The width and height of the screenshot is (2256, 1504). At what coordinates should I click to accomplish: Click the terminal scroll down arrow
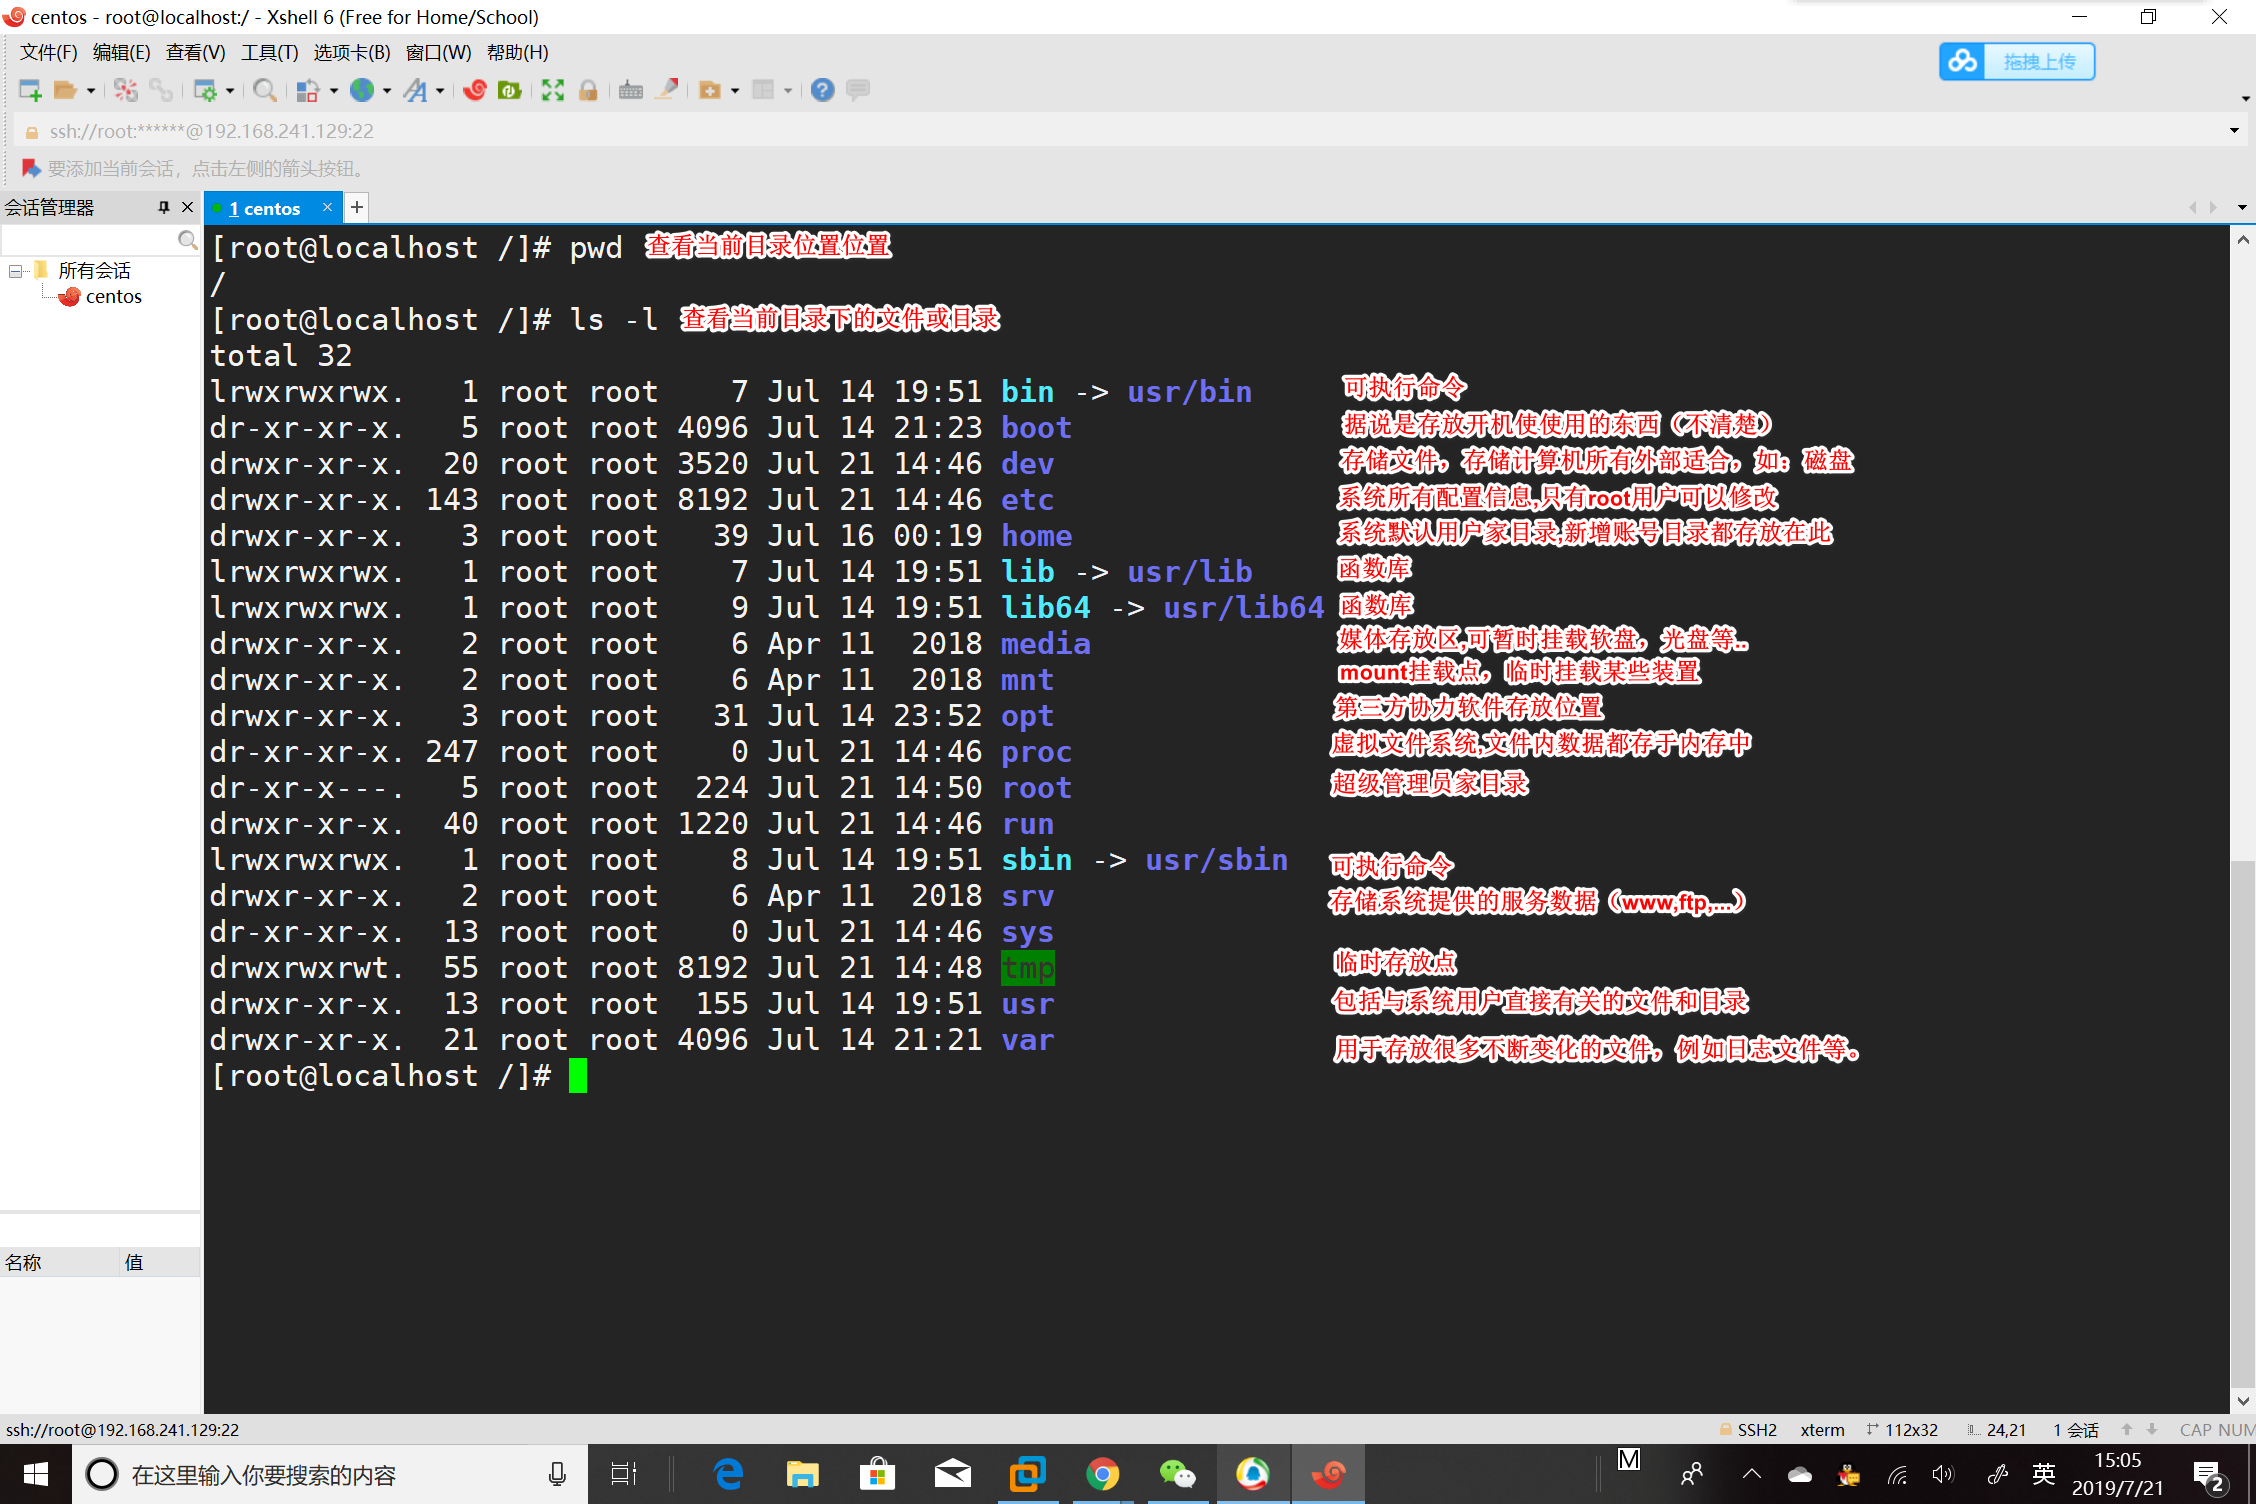point(2242,1401)
